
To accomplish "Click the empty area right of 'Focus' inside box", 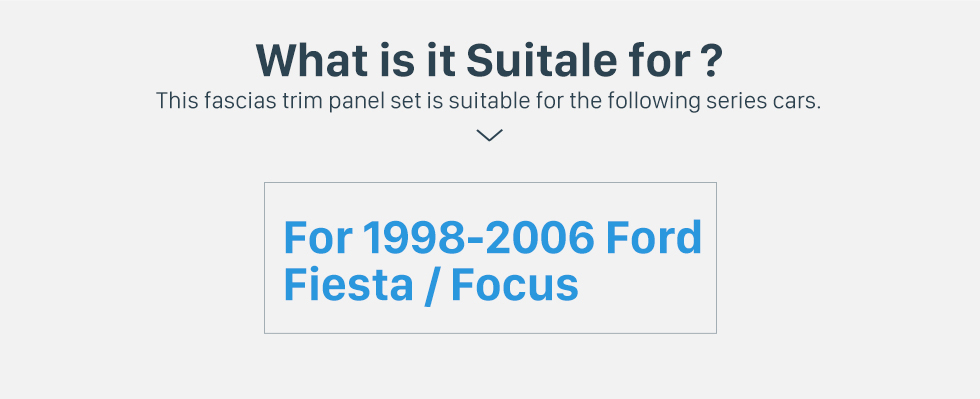I will point(647,285).
